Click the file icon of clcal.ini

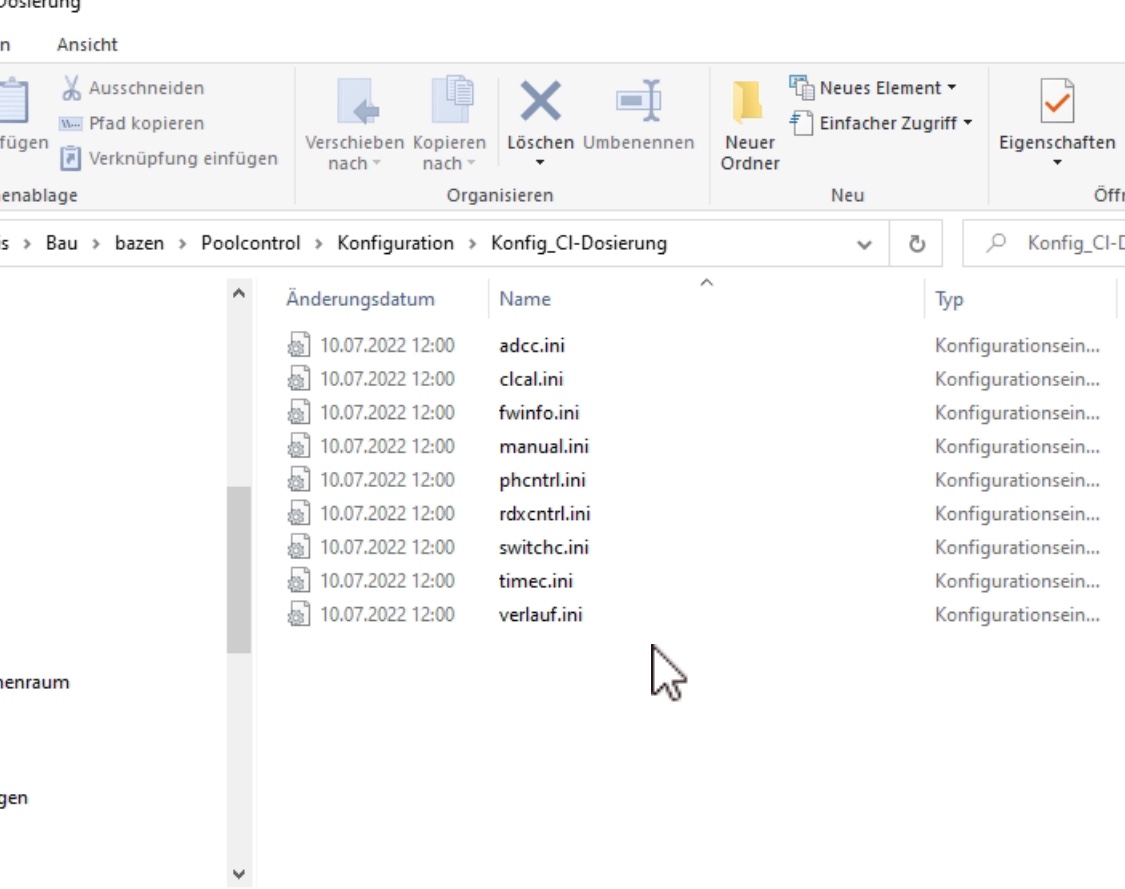point(298,379)
